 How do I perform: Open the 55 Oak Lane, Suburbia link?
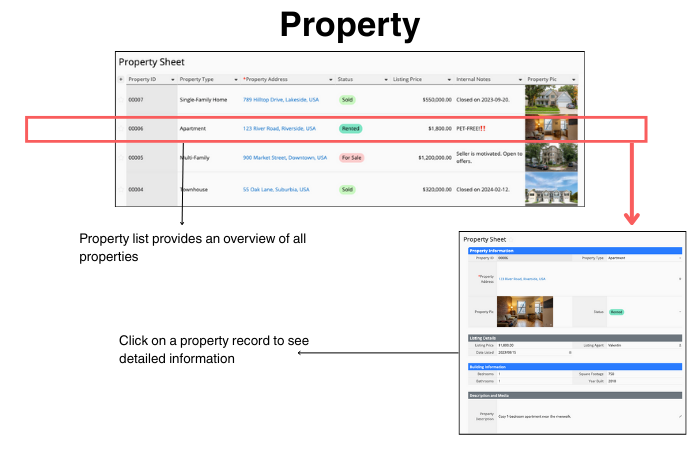click(x=274, y=188)
